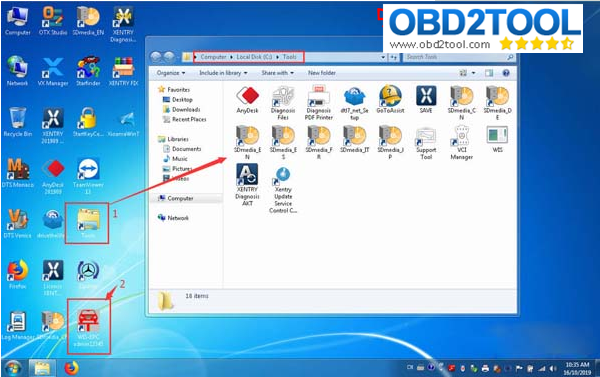Image resolution: width=600 pixels, height=377 pixels.
Task: Launch XENTRY Diagnosis AKT shortcut
Action: [247, 185]
